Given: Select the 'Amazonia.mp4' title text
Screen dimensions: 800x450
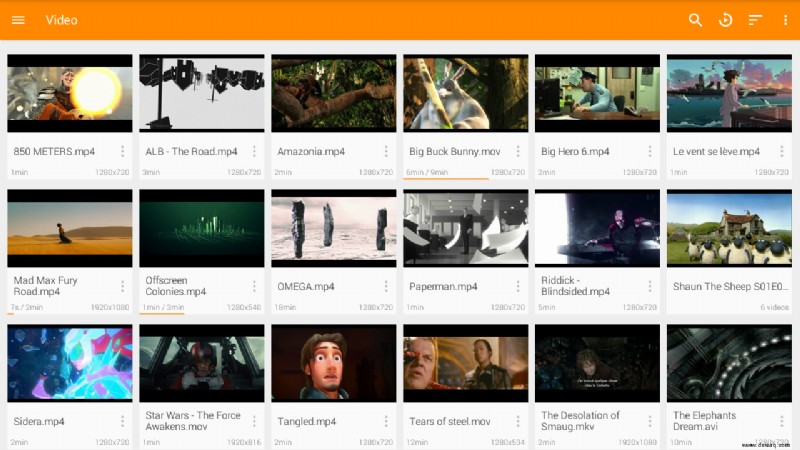Looking at the screenshot, I should tap(311, 152).
